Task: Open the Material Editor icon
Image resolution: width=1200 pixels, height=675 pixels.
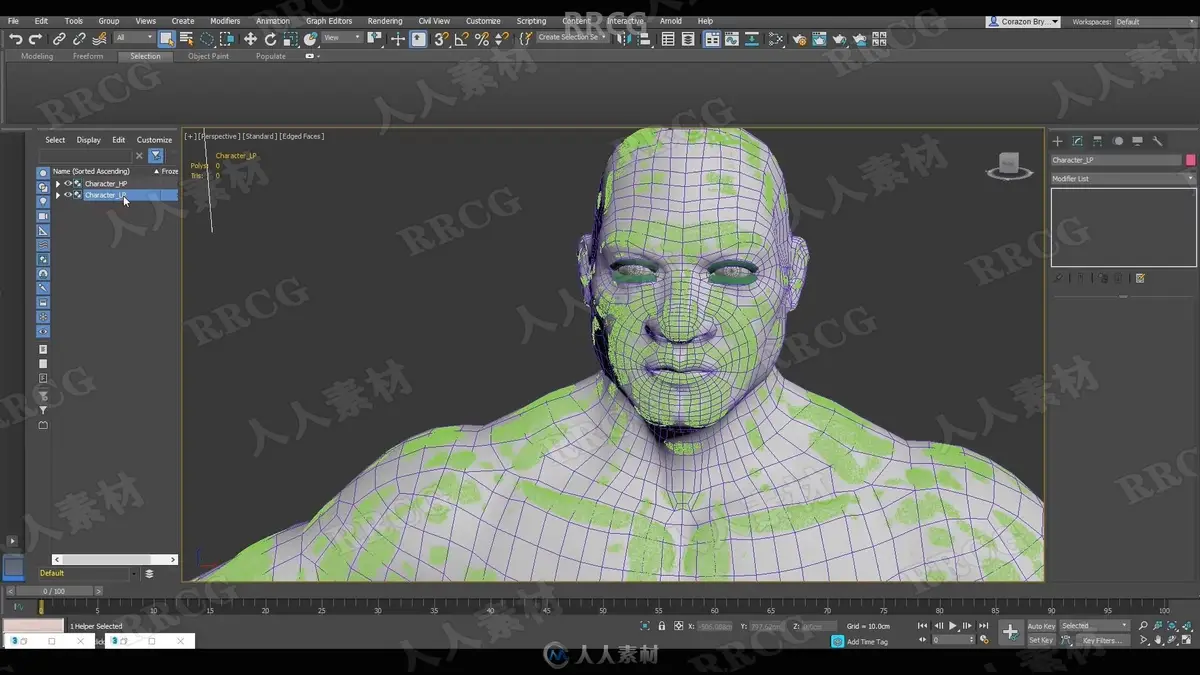Action: click(x=777, y=39)
